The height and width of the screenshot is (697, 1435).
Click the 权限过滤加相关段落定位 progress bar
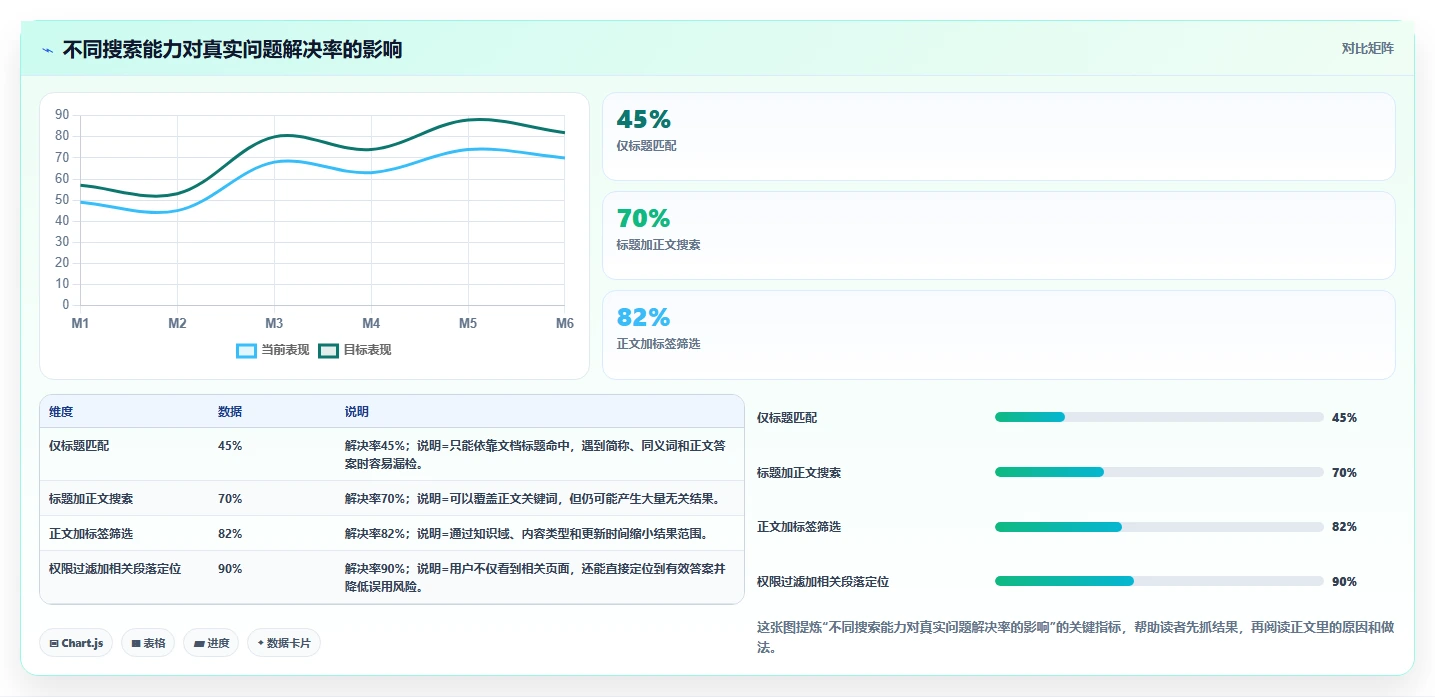(1159, 581)
